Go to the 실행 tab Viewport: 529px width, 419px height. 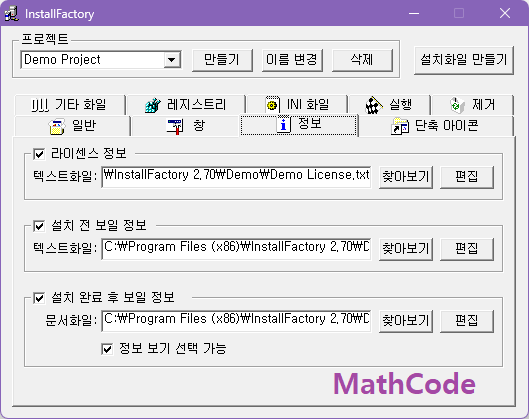pyautogui.click(x=389, y=105)
